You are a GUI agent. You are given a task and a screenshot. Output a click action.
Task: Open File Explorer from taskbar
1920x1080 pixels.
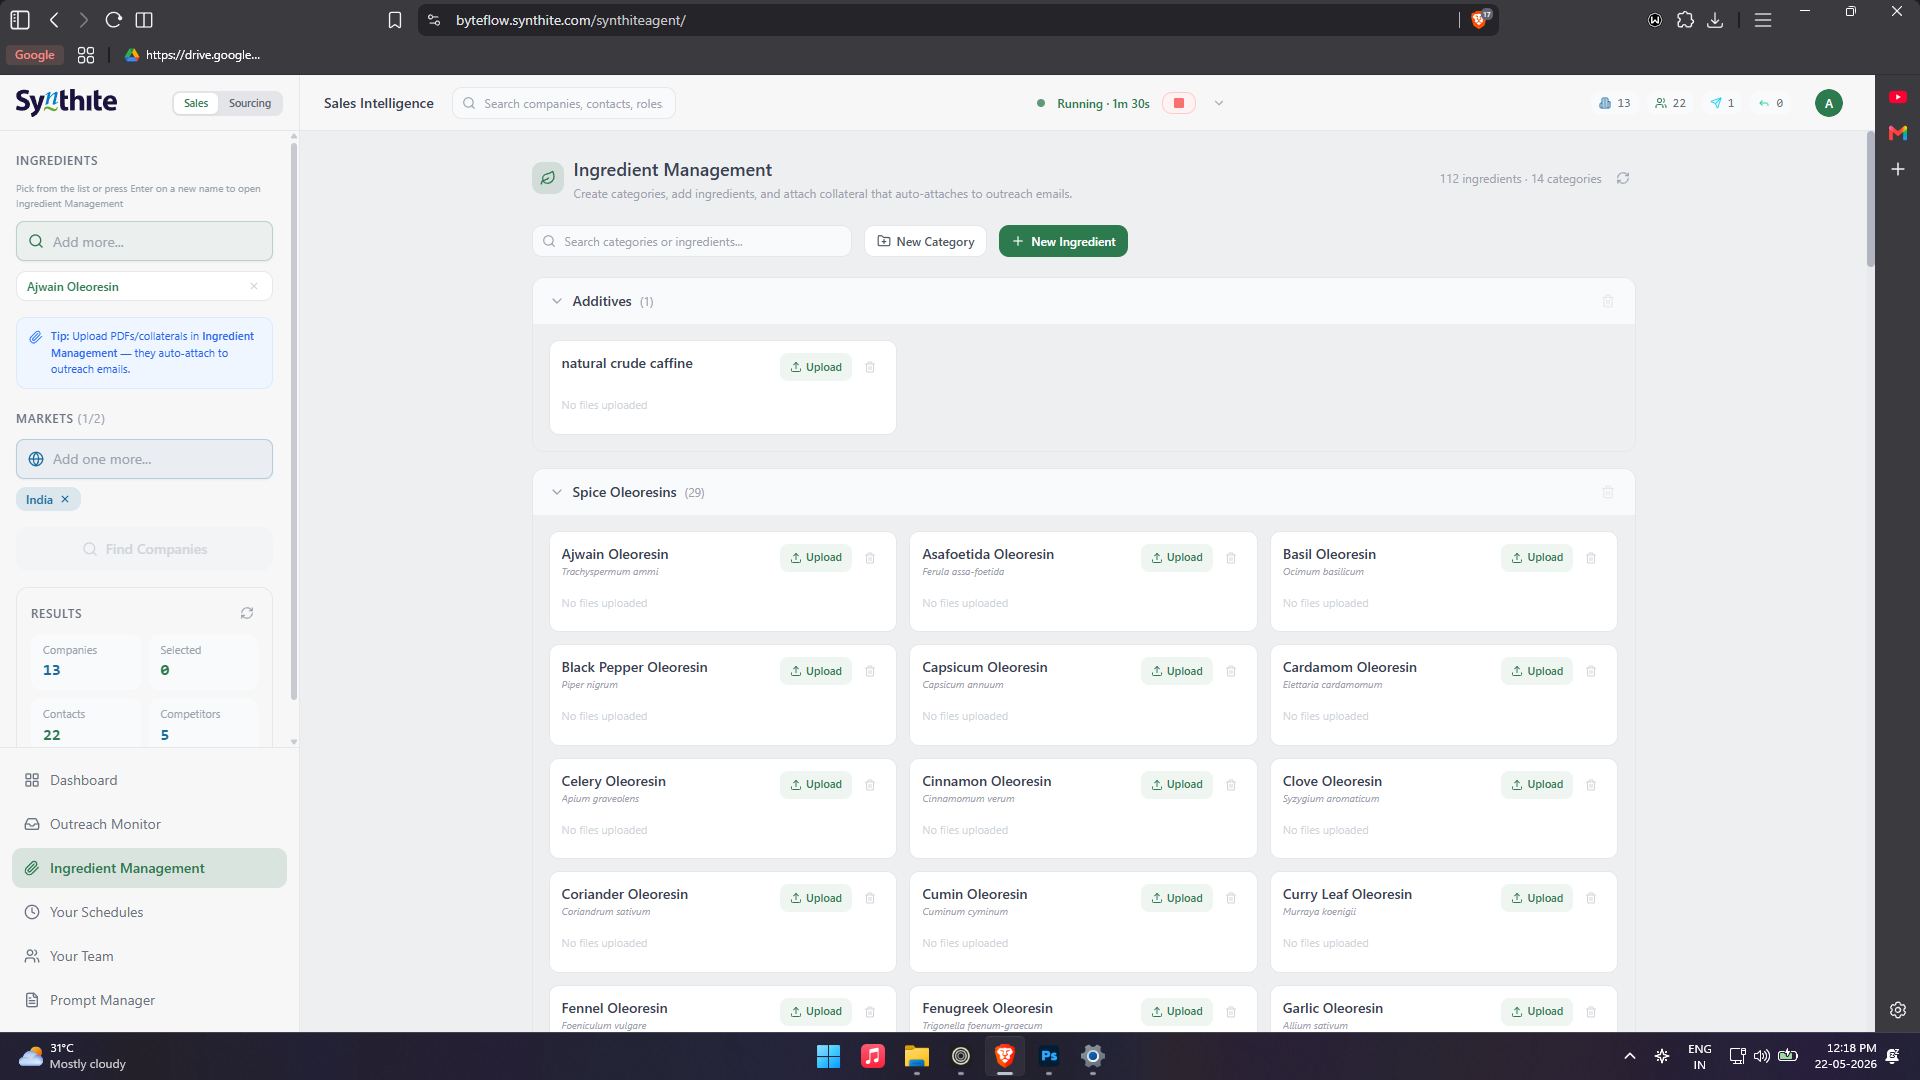pyautogui.click(x=917, y=1056)
